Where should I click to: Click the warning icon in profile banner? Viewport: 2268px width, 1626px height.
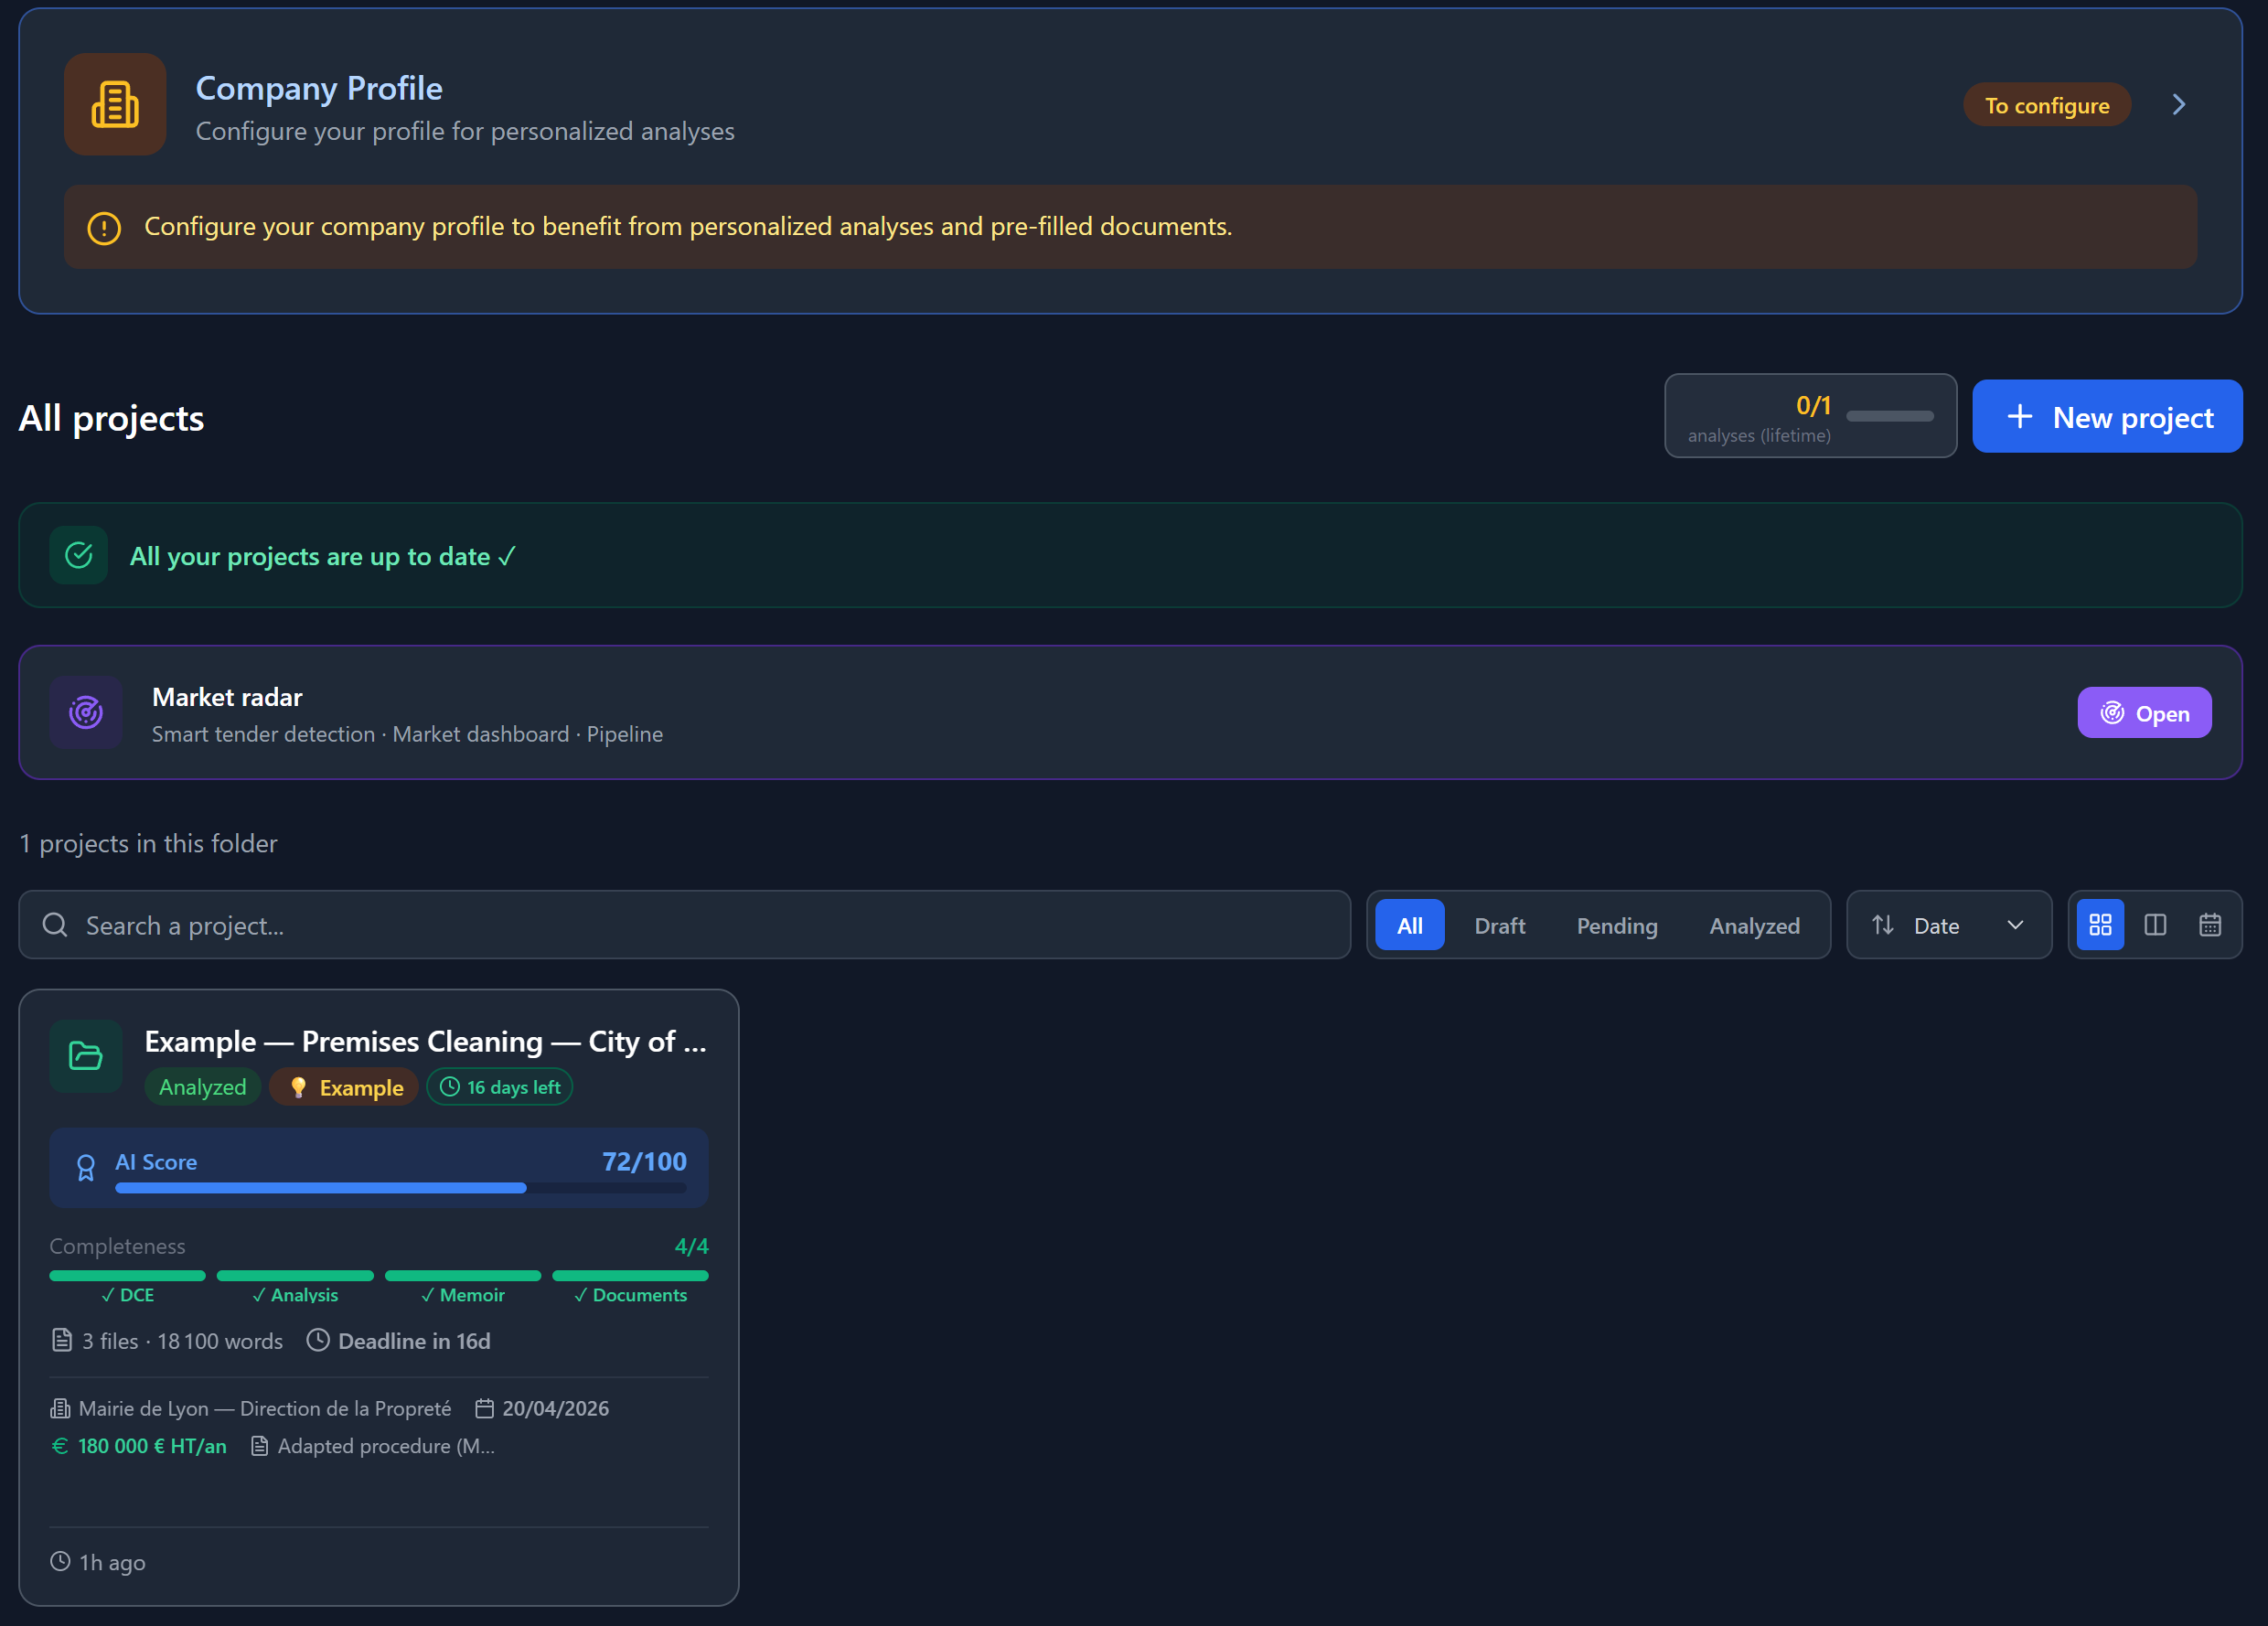pyautogui.click(x=104, y=228)
